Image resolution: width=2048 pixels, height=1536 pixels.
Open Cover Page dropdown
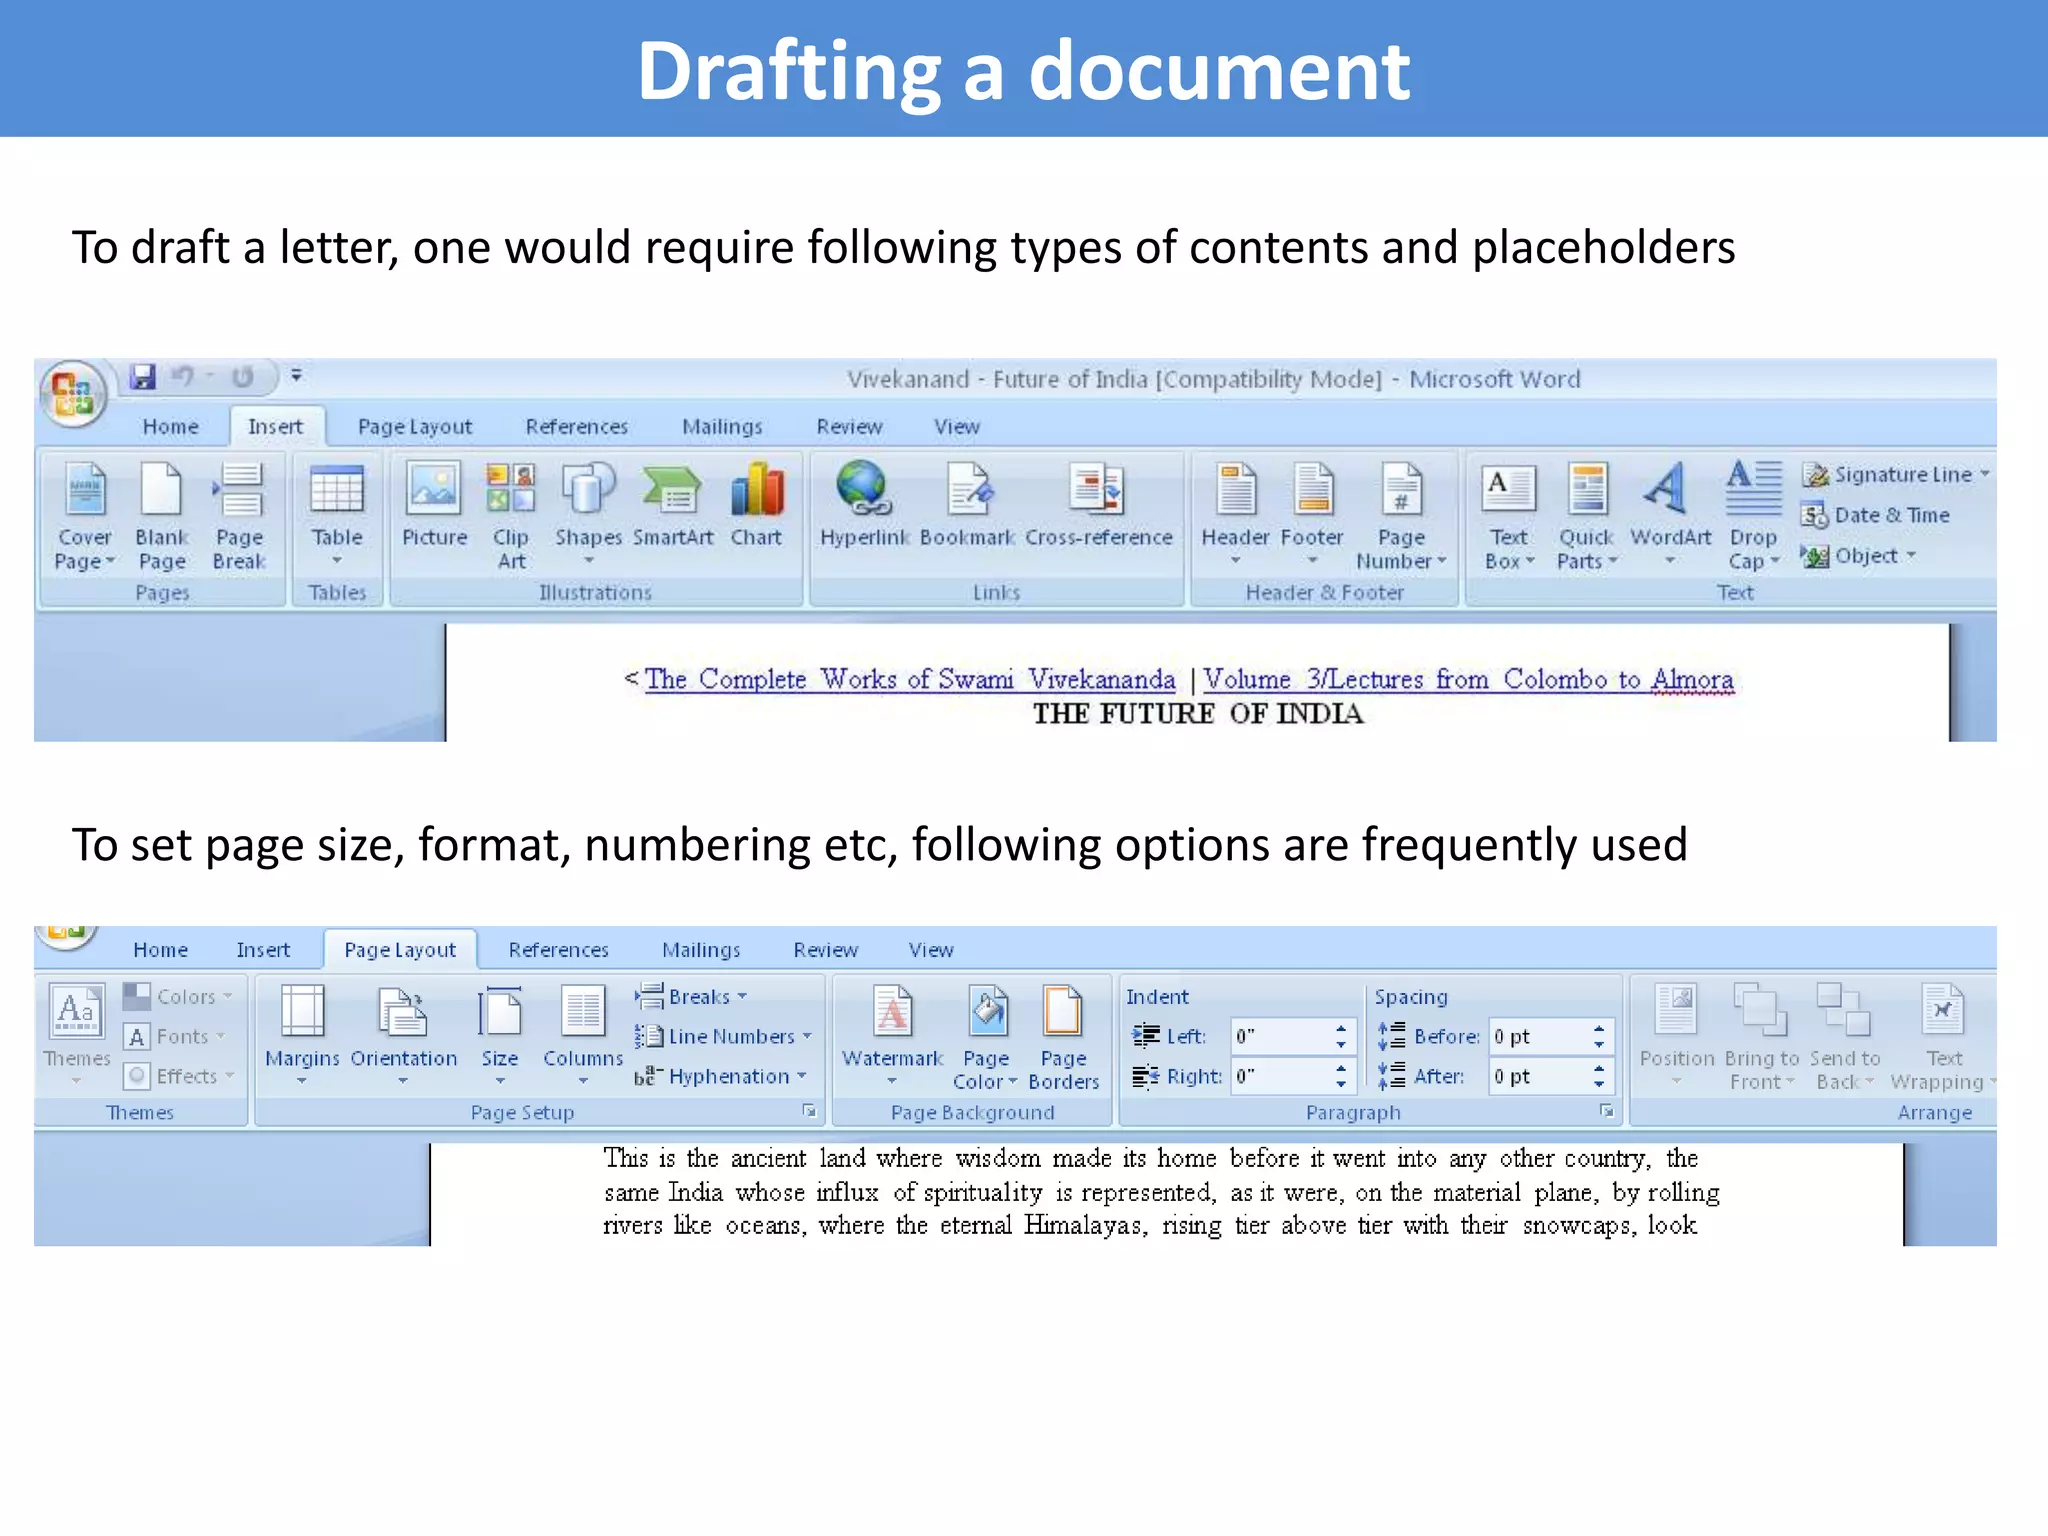coord(85,516)
